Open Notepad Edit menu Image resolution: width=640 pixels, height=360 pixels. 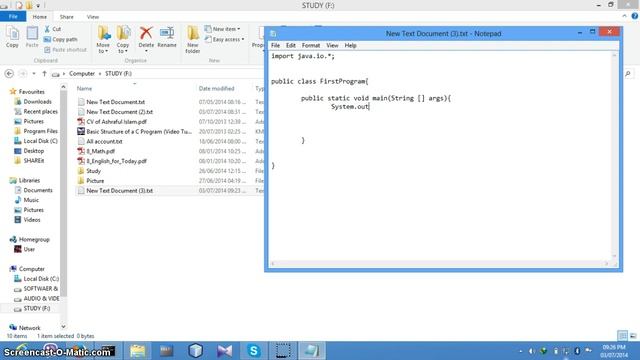pos(291,45)
